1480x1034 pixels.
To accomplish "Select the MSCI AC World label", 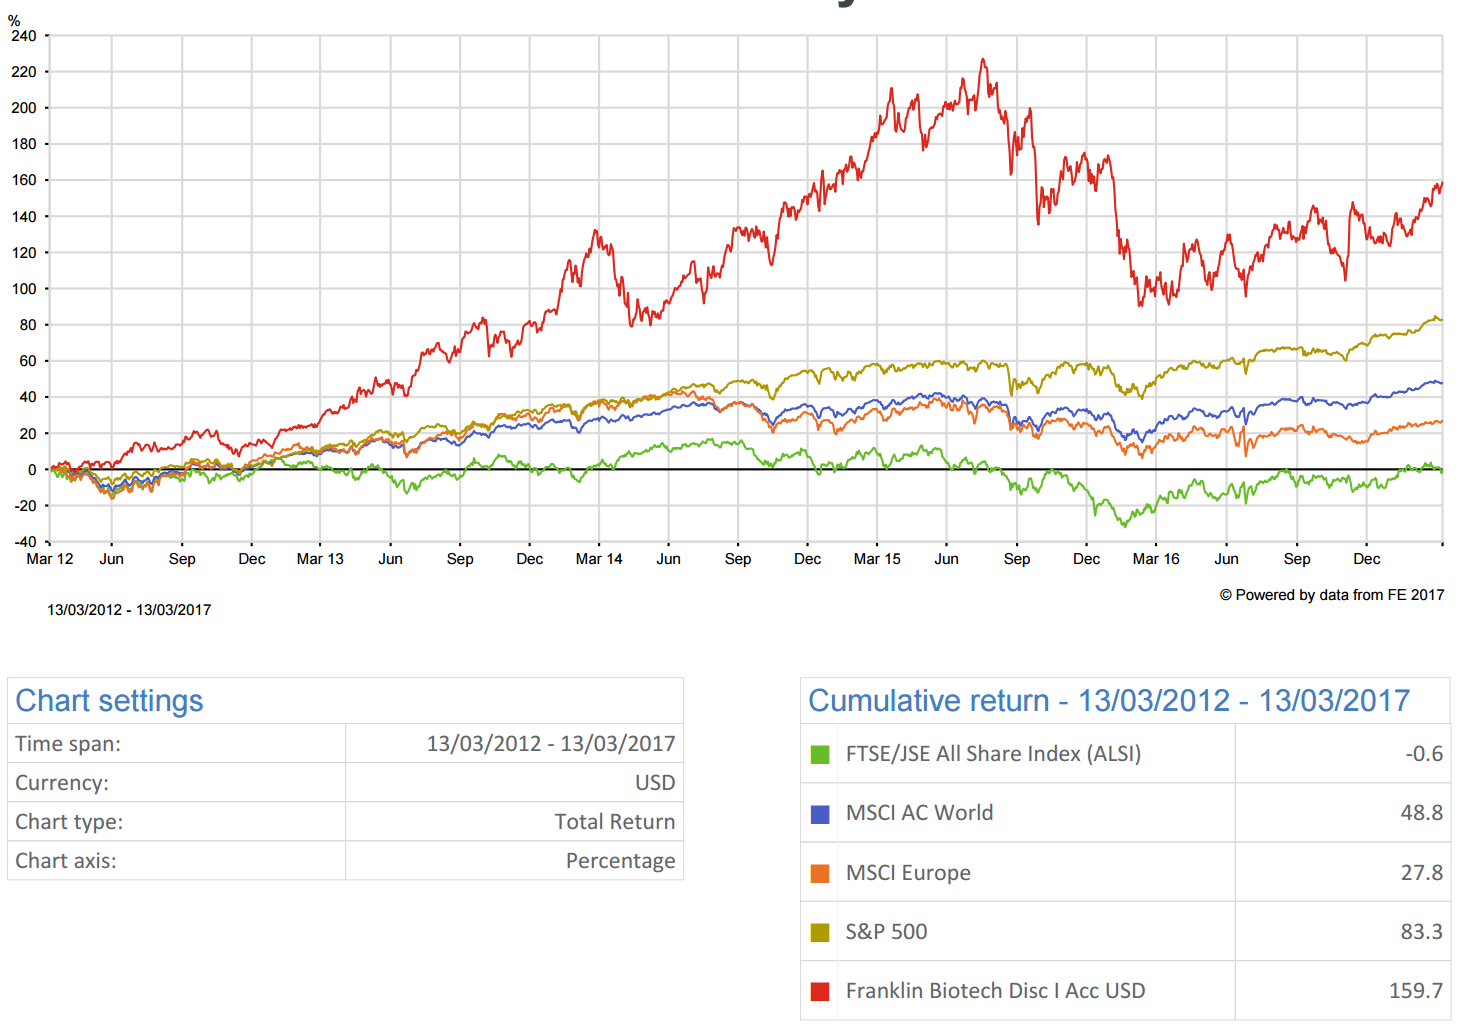I will coord(919,813).
